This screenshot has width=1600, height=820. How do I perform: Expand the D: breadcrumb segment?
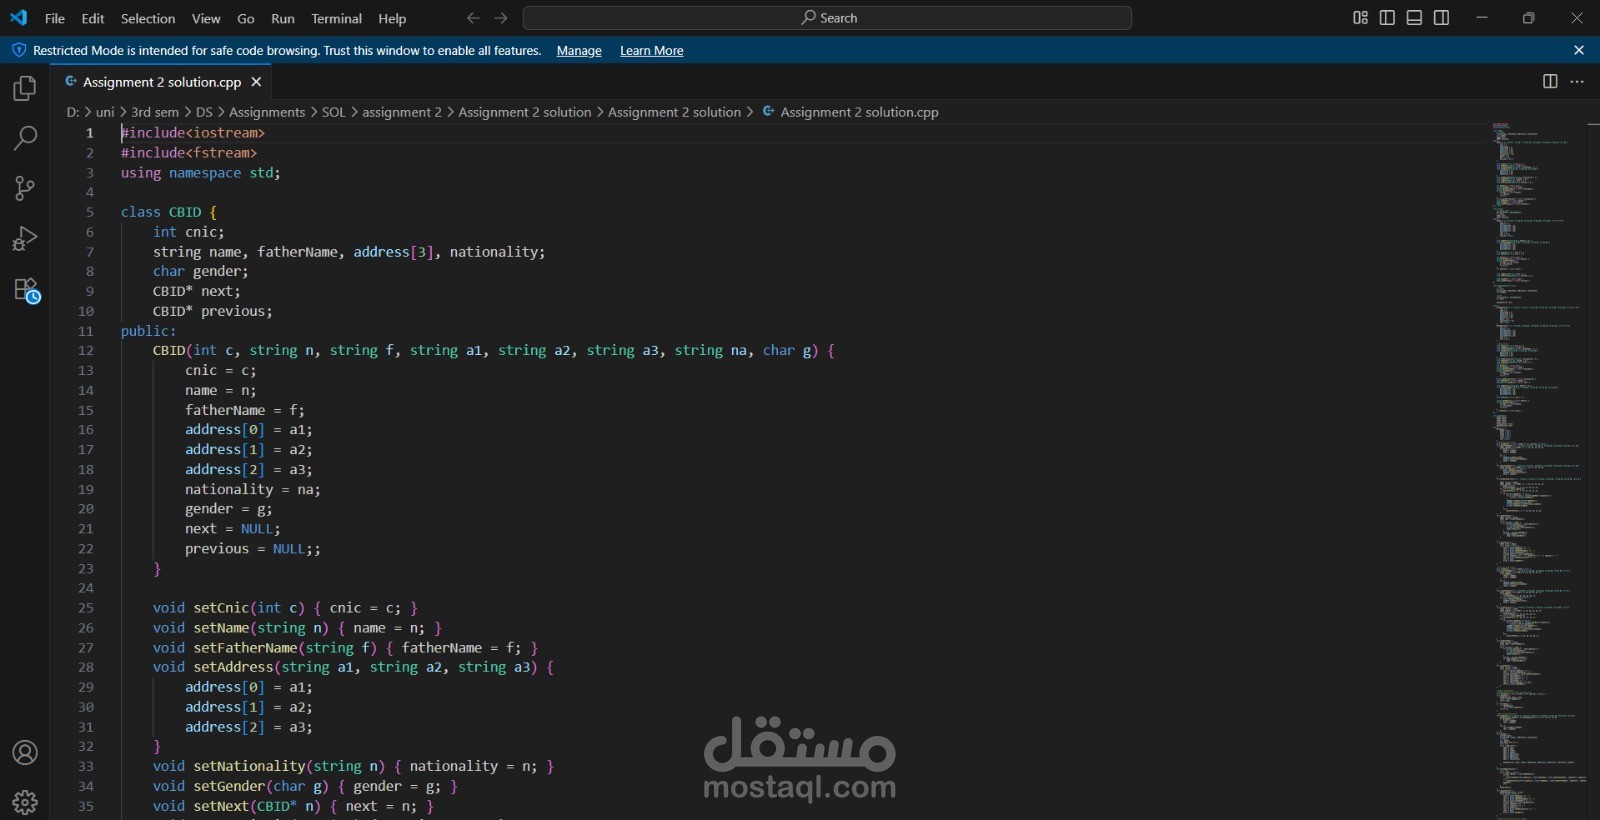point(73,112)
